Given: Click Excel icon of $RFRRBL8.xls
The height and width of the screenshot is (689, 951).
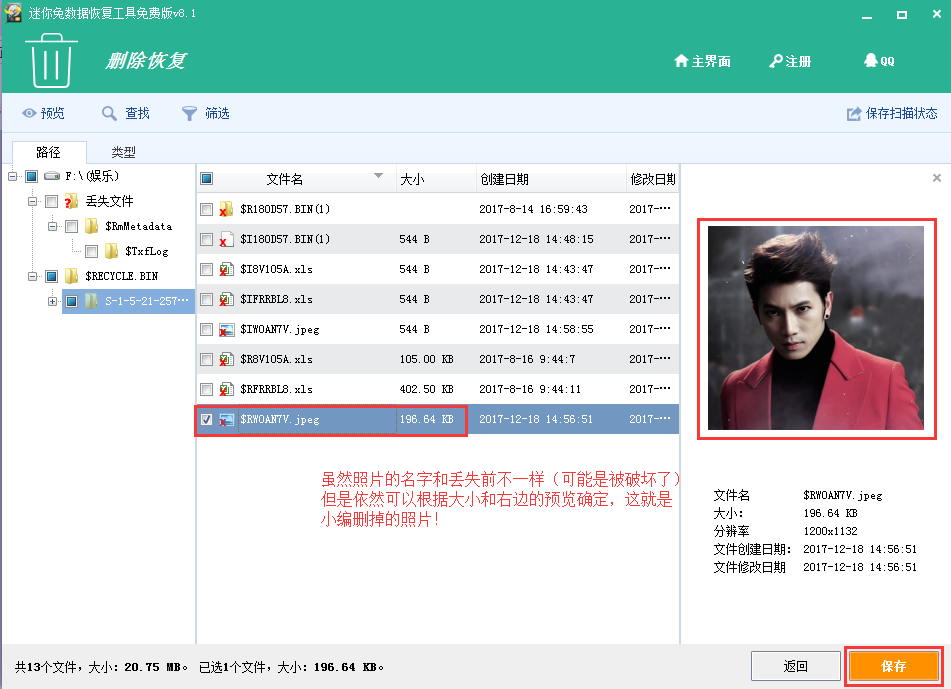Looking at the screenshot, I should pos(226,389).
